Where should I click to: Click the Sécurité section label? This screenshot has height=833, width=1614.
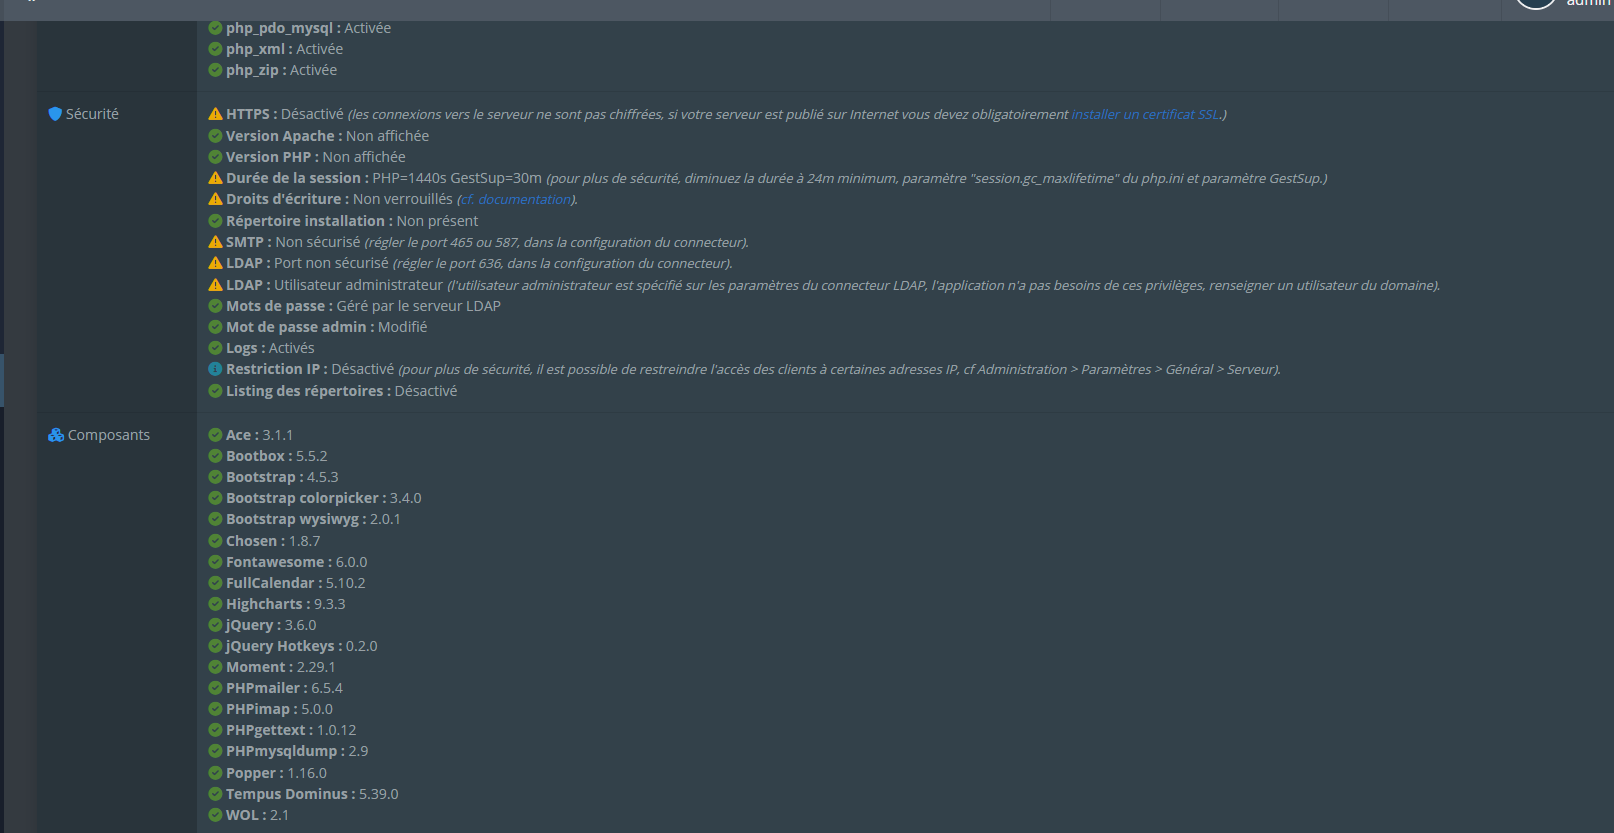92,114
